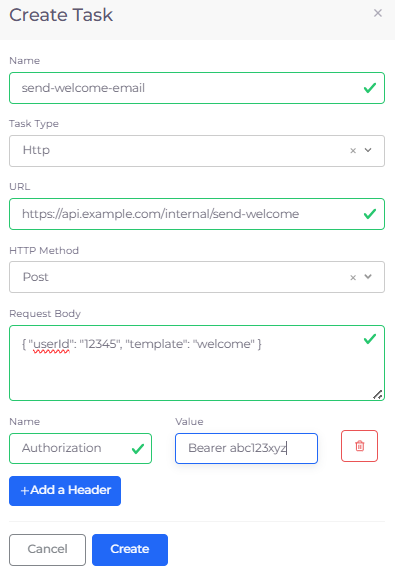Image resolution: width=395 pixels, height=584 pixels.
Task: Add a Header button
Action: tap(65, 491)
